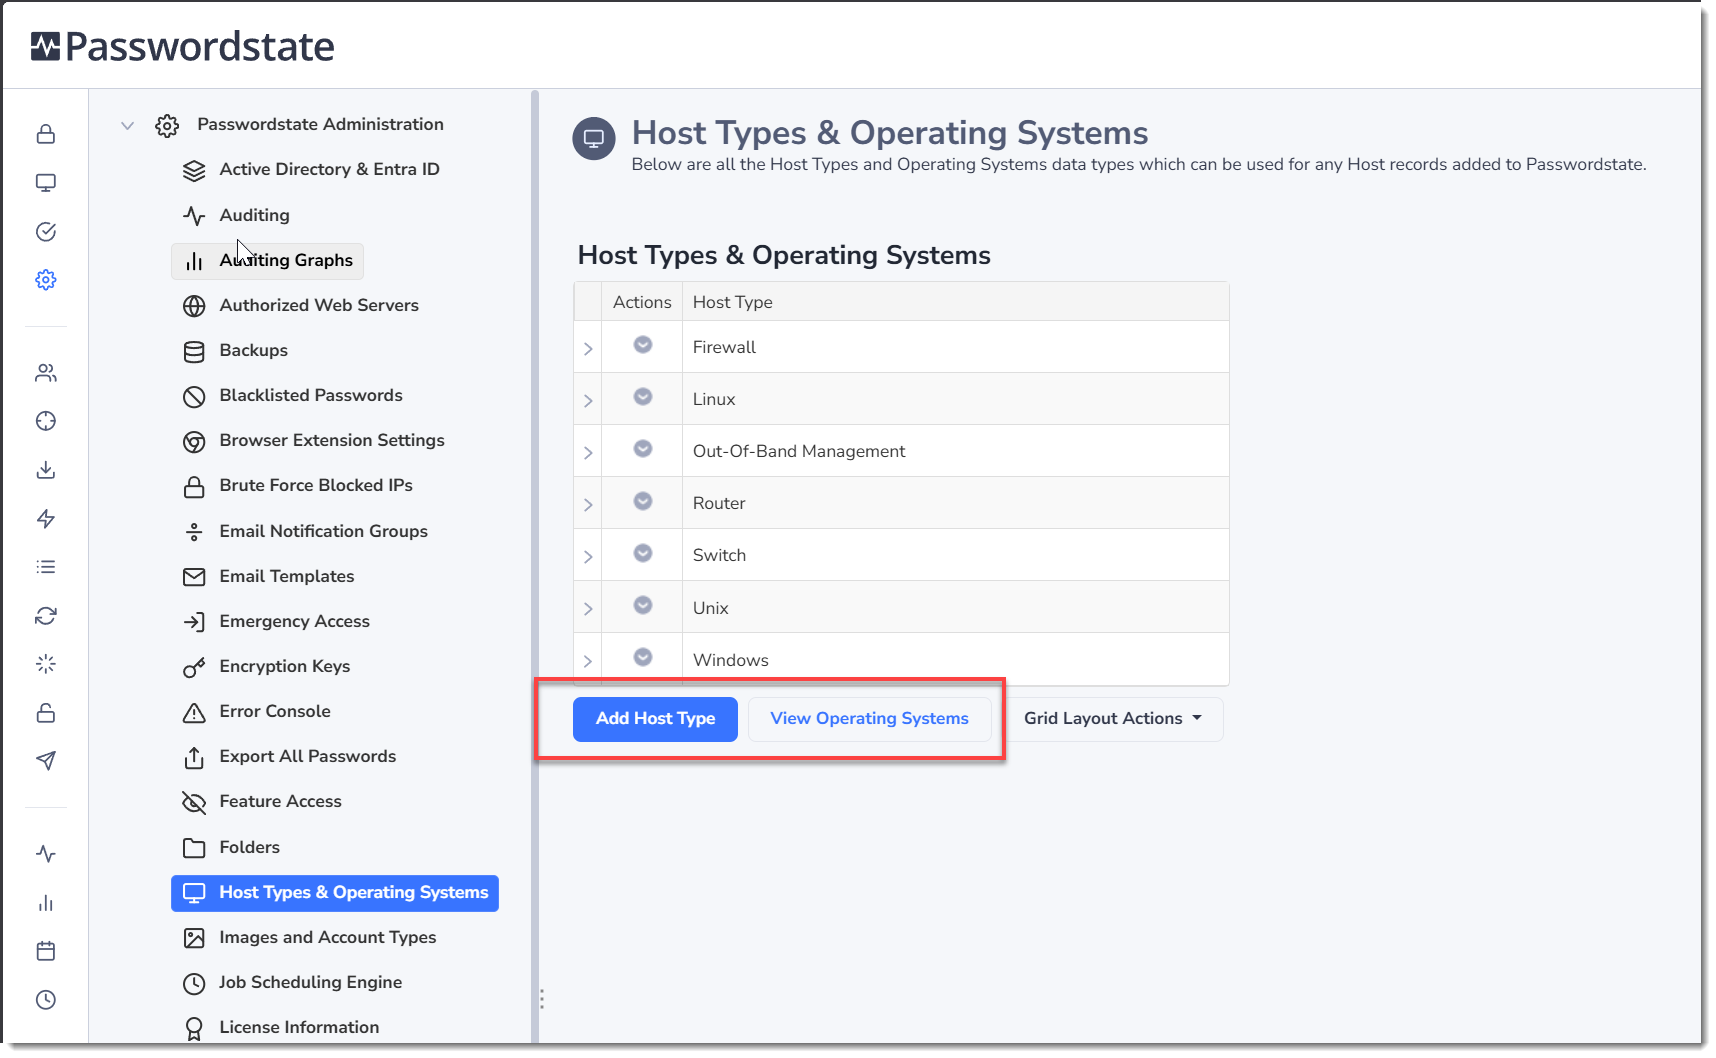This screenshot has width=1716, height=1058.
Task: Open Active Directory & Entra ID
Action: click(x=311, y=170)
